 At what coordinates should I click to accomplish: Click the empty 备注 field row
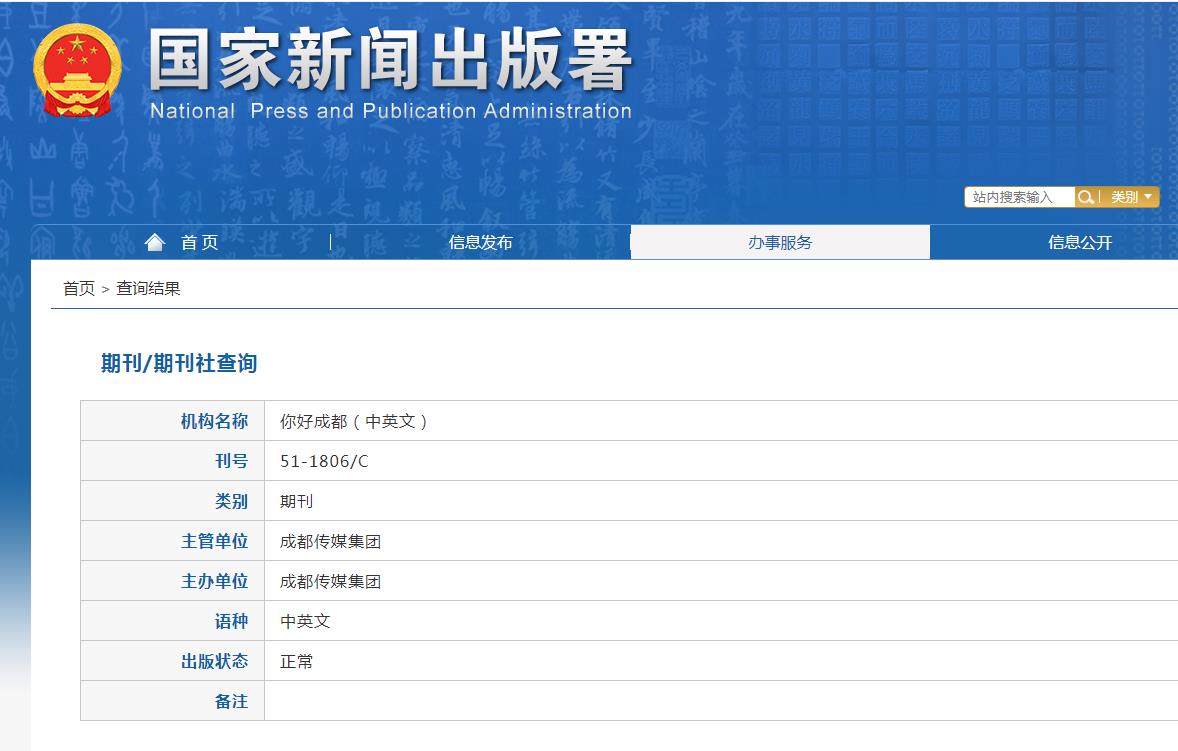tap(500, 701)
